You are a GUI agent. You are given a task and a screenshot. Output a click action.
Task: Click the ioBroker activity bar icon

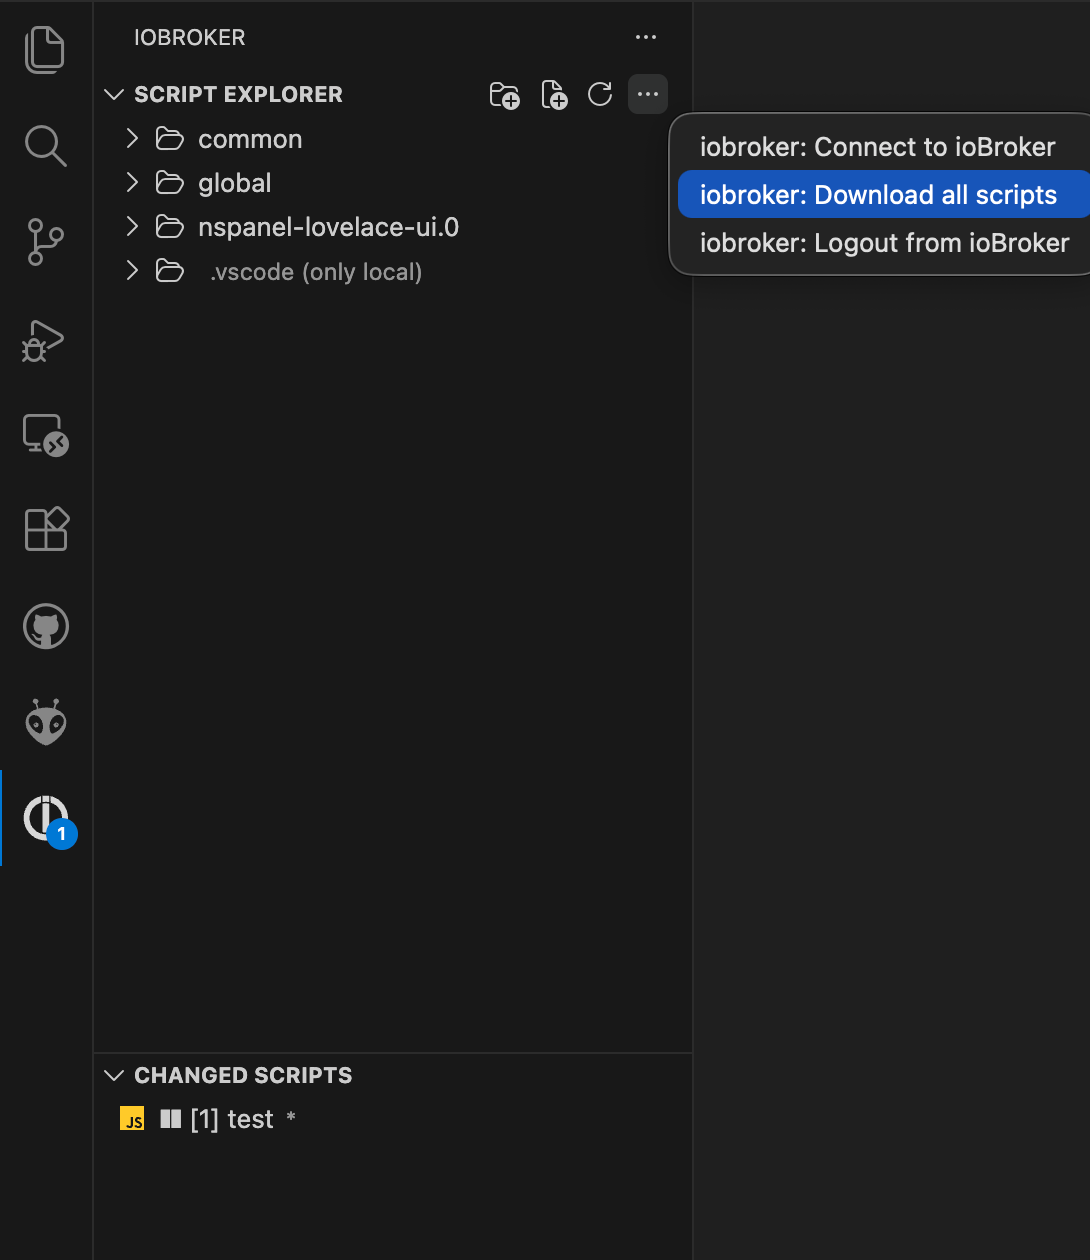coord(45,818)
